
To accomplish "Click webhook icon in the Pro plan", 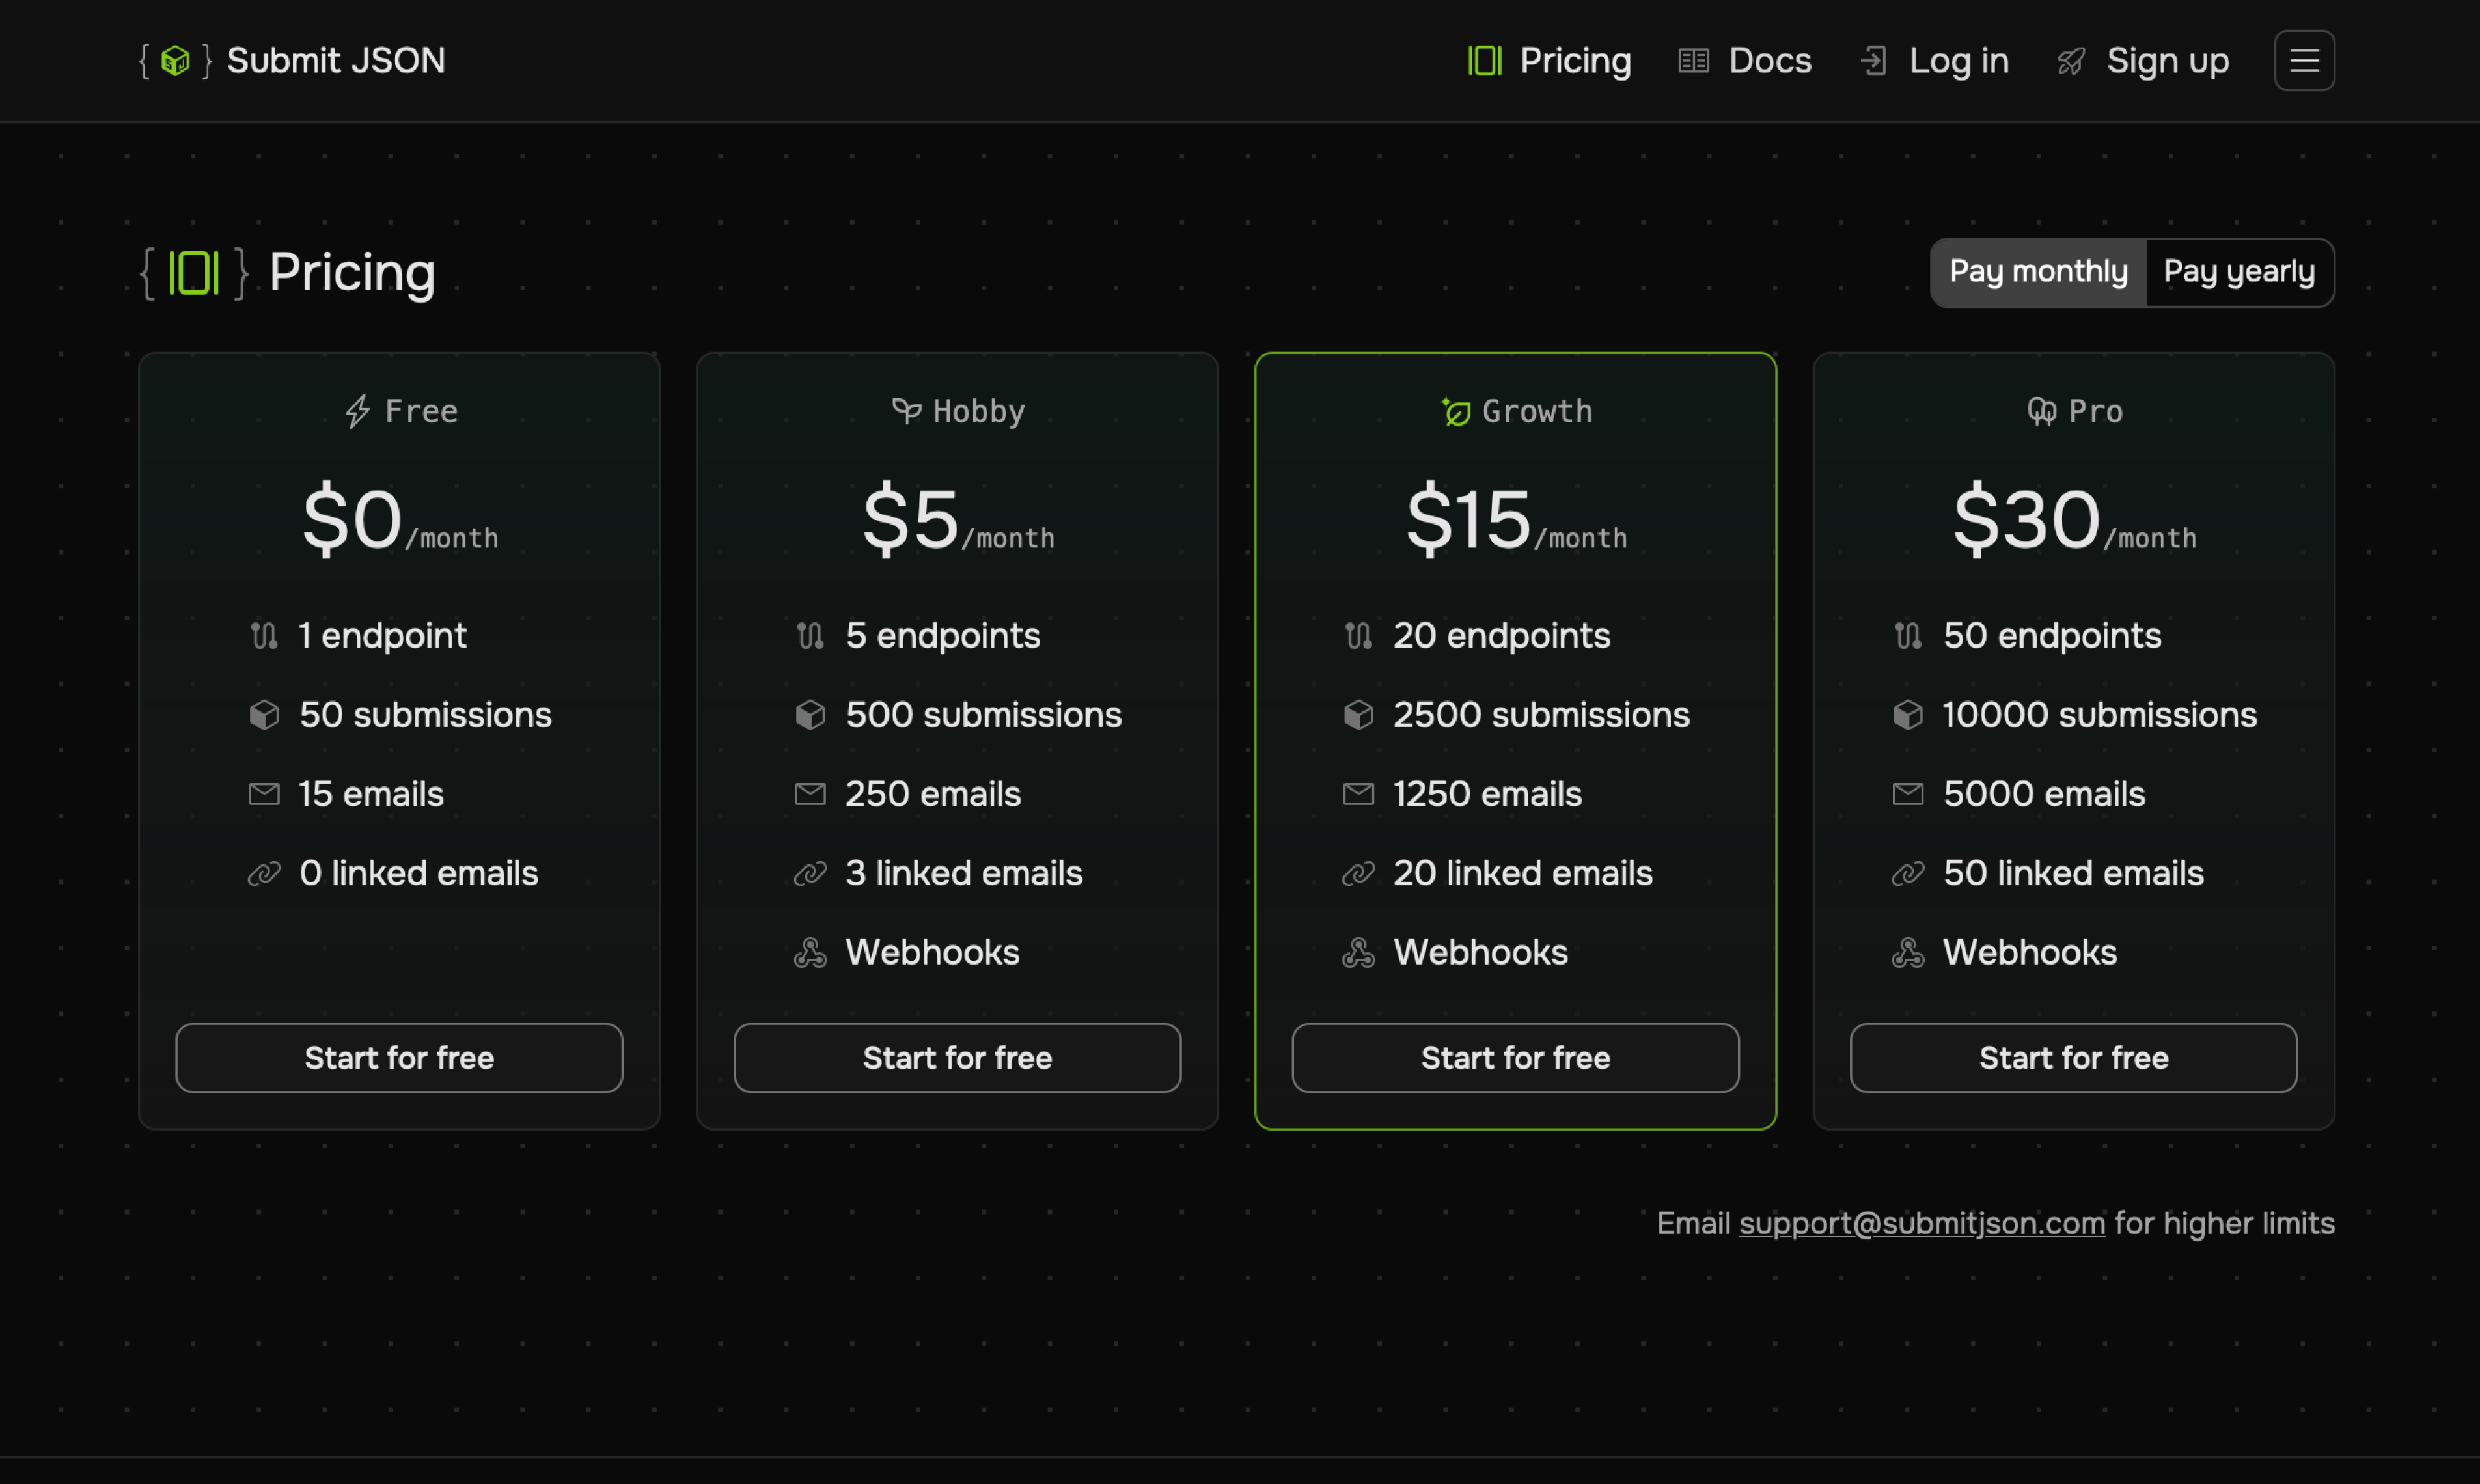I will (1908, 952).
